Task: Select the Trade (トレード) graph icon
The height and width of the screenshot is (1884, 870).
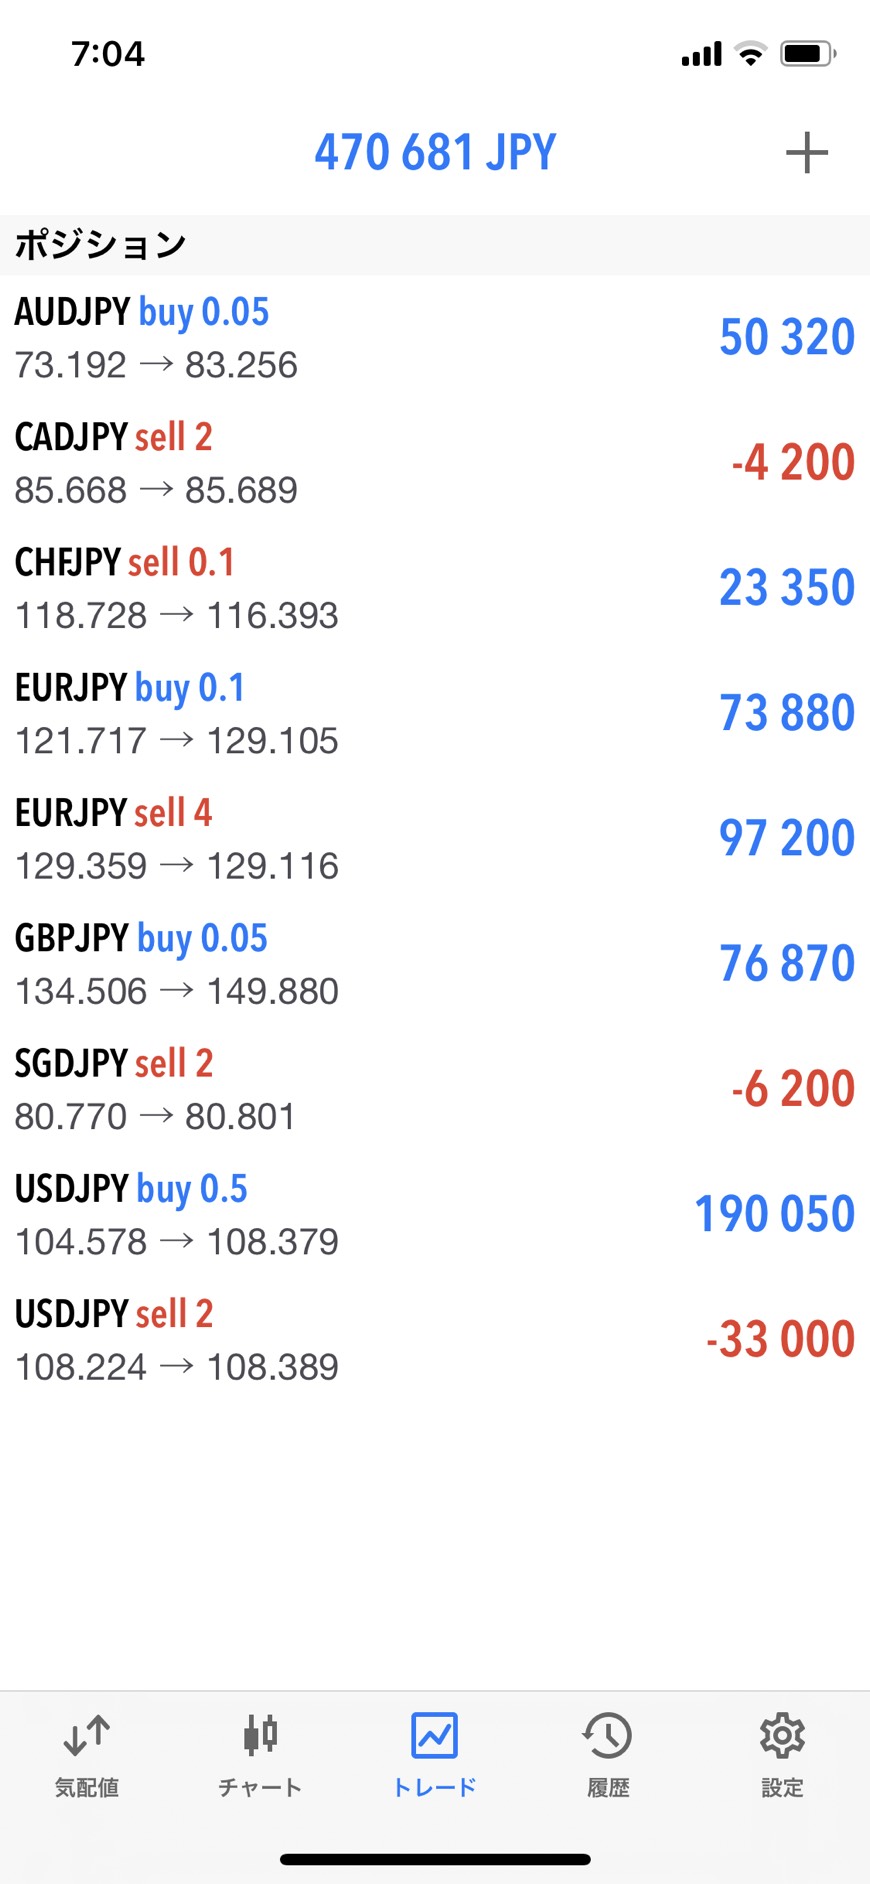Action: pos(434,1737)
